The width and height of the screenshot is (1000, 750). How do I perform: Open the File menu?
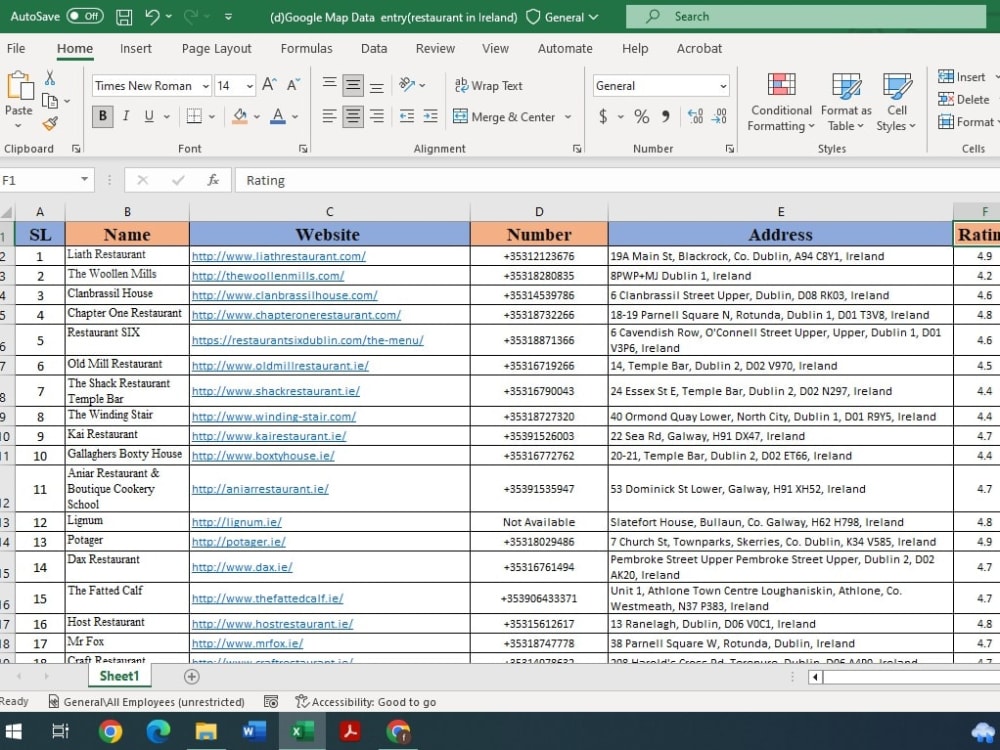click(x=16, y=48)
